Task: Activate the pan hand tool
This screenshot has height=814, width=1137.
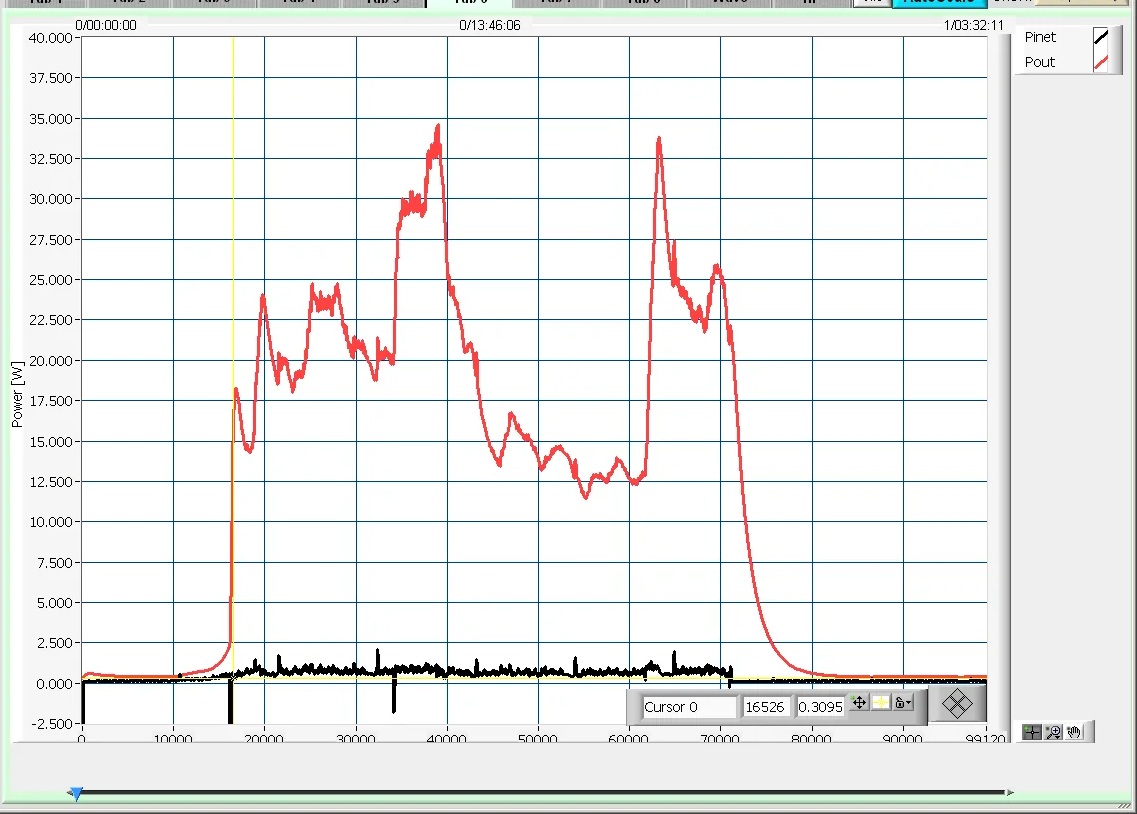Action: pos(1075,732)
